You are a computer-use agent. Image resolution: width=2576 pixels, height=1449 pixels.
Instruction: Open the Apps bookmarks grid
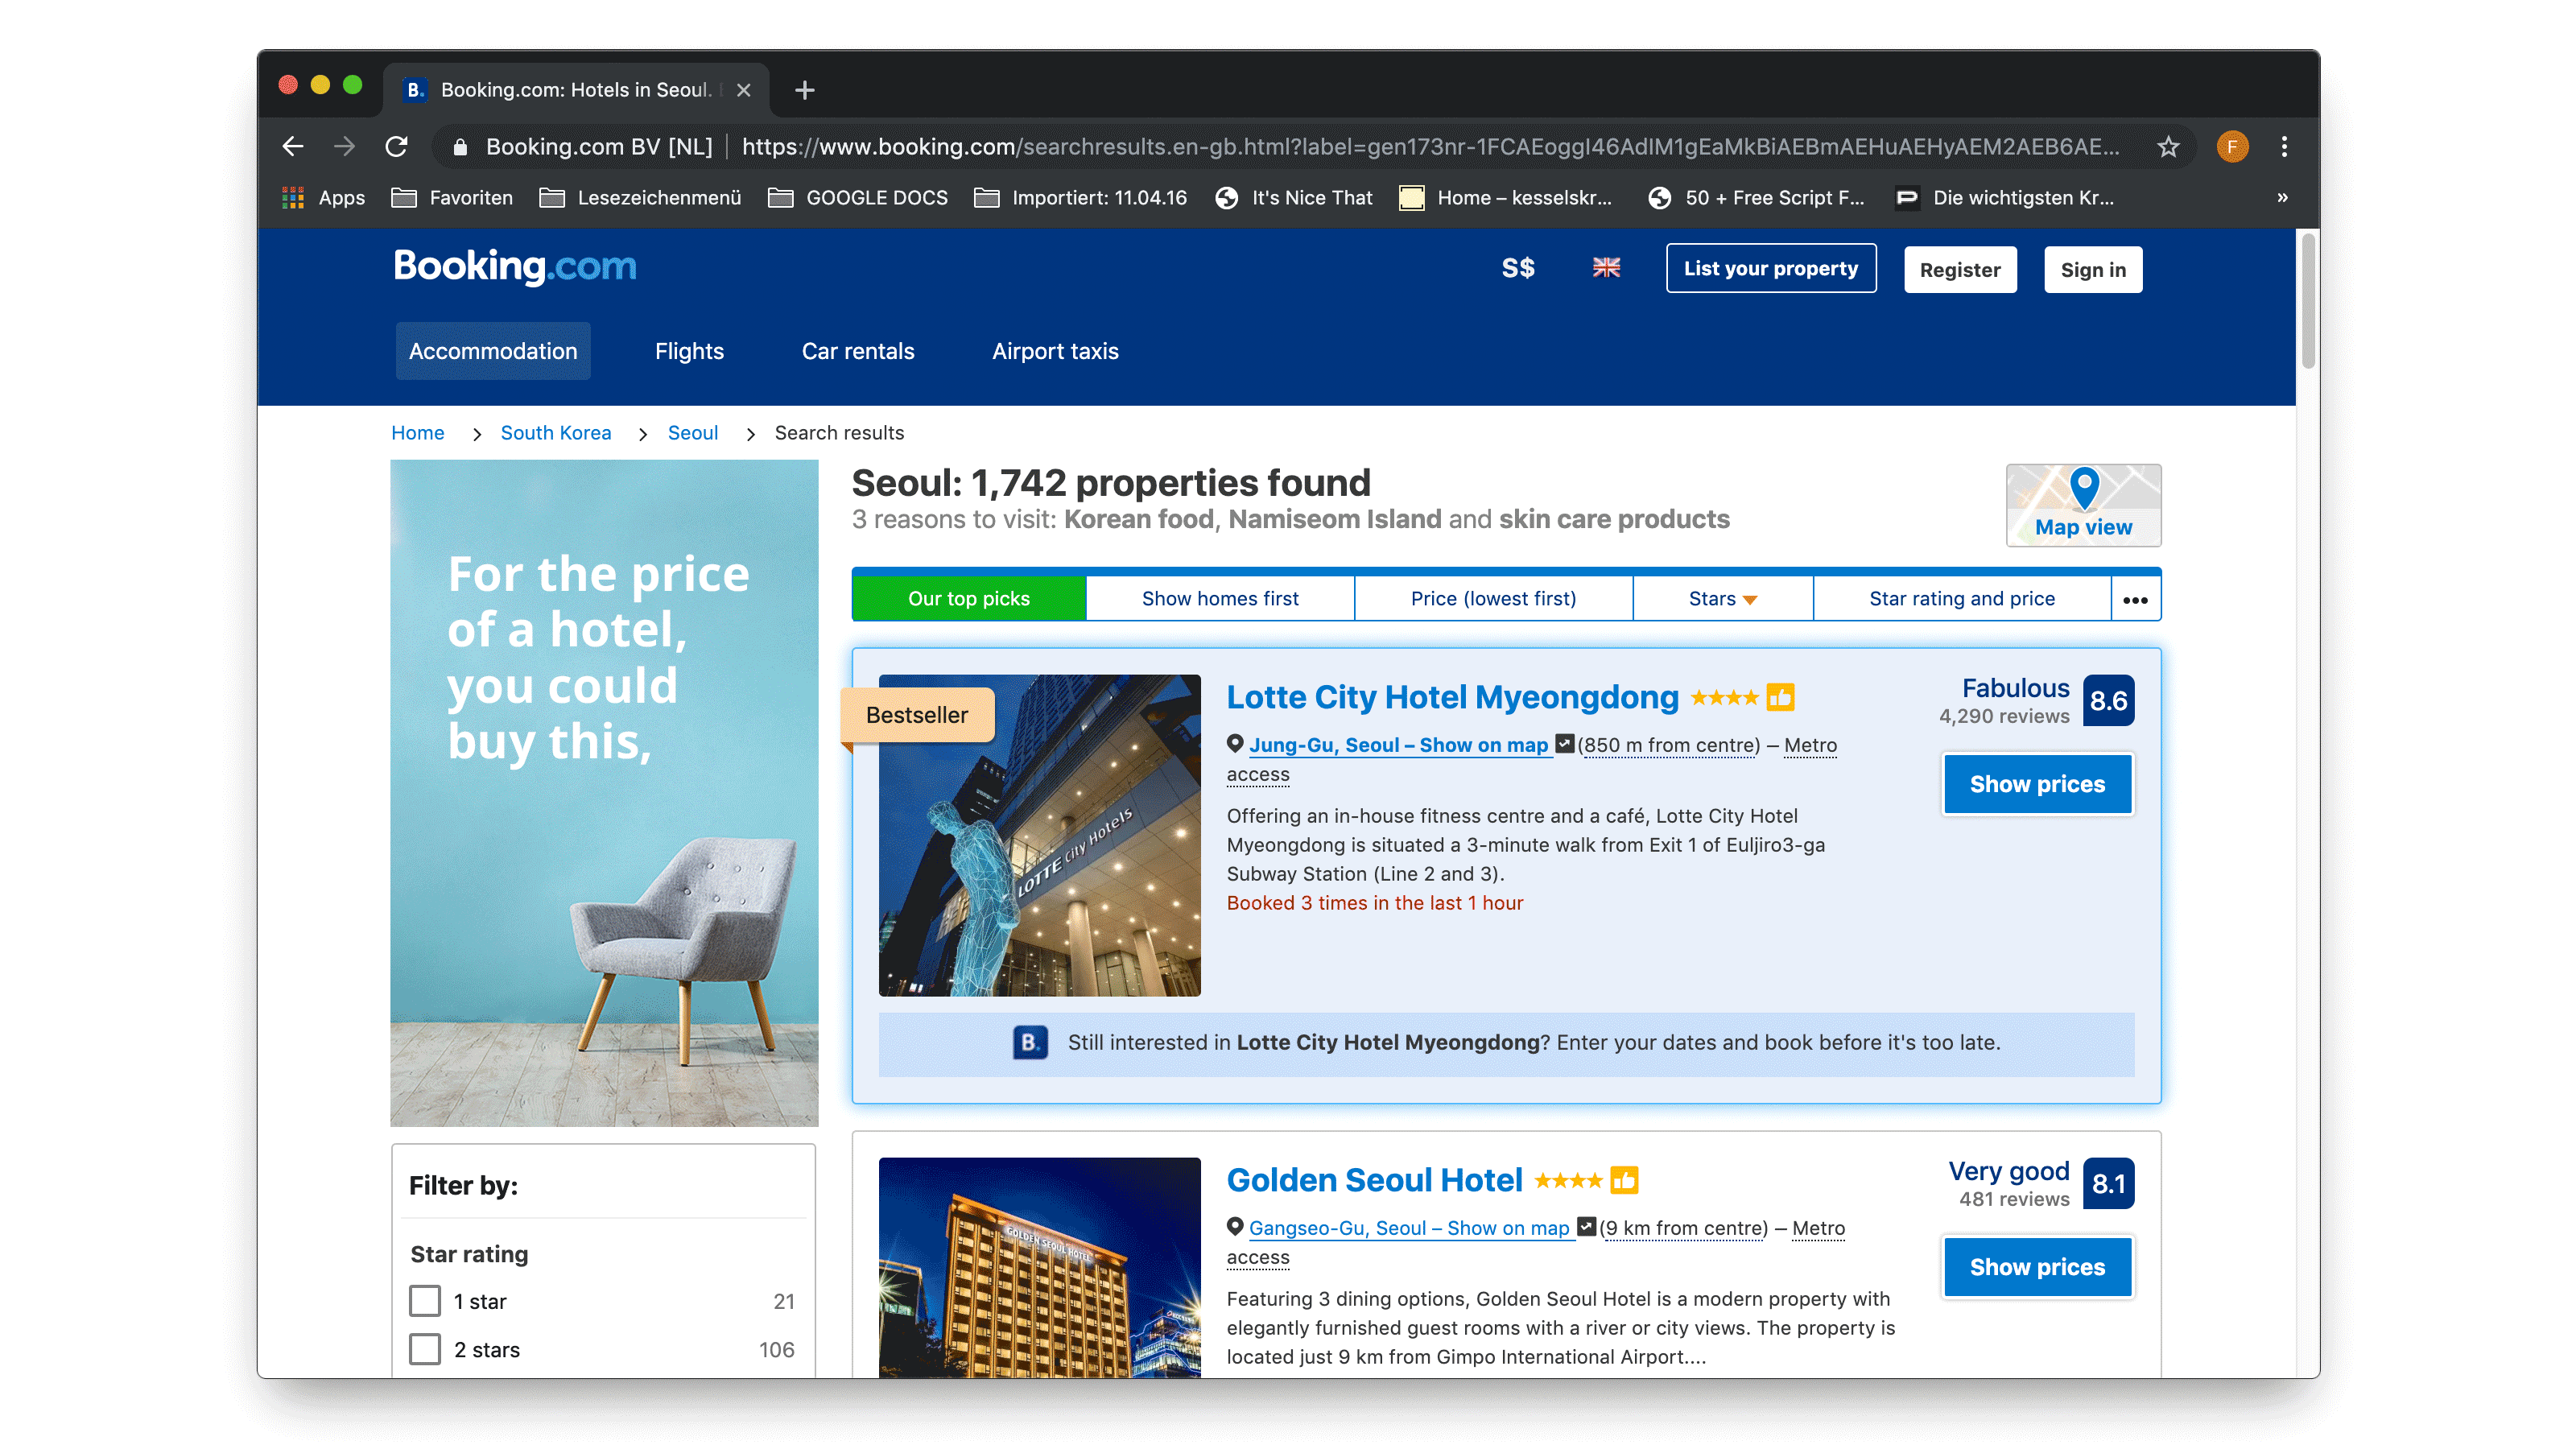(323, 198)
